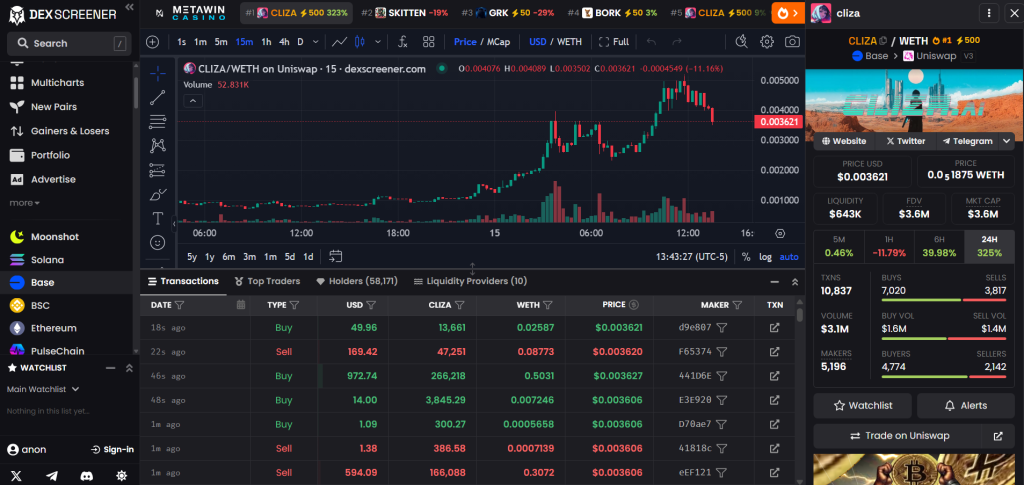Switch chart to MCap display
Screen dimensions: 1024x485
pyautogui.click(x=498, y=42)
